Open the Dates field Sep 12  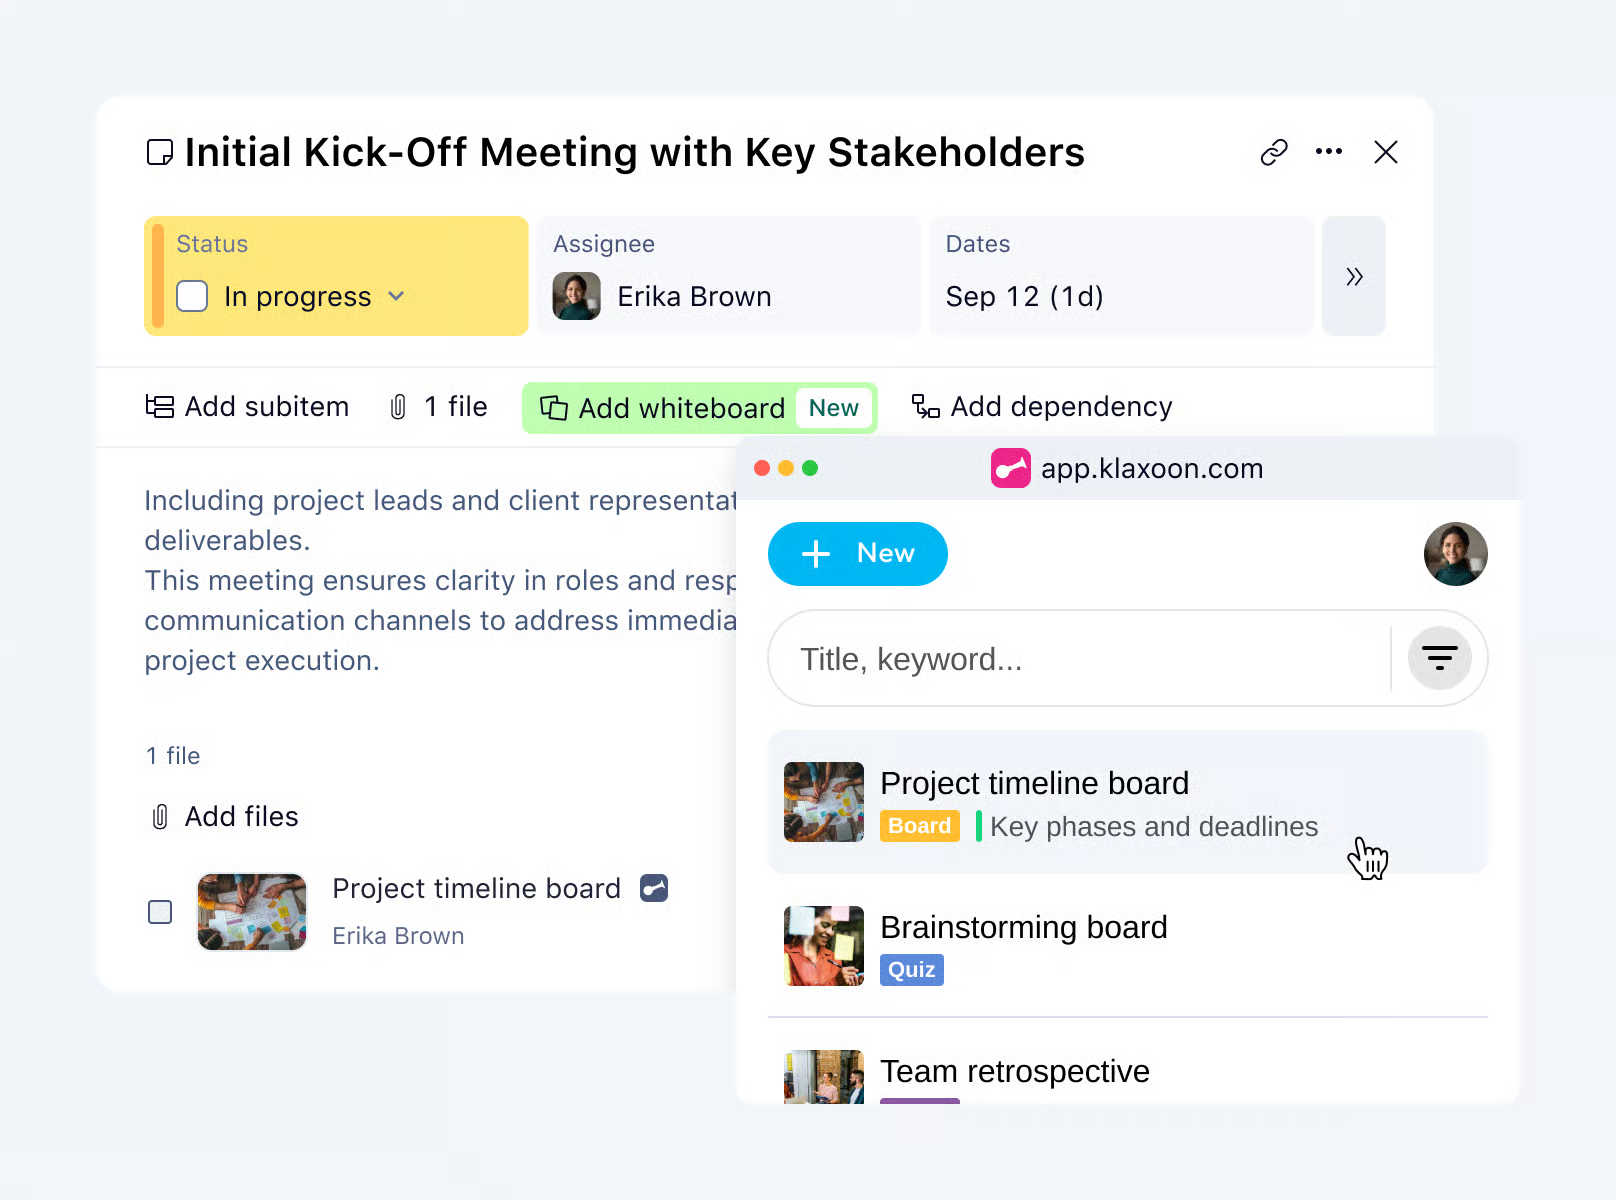click(x=1024, y=296)
